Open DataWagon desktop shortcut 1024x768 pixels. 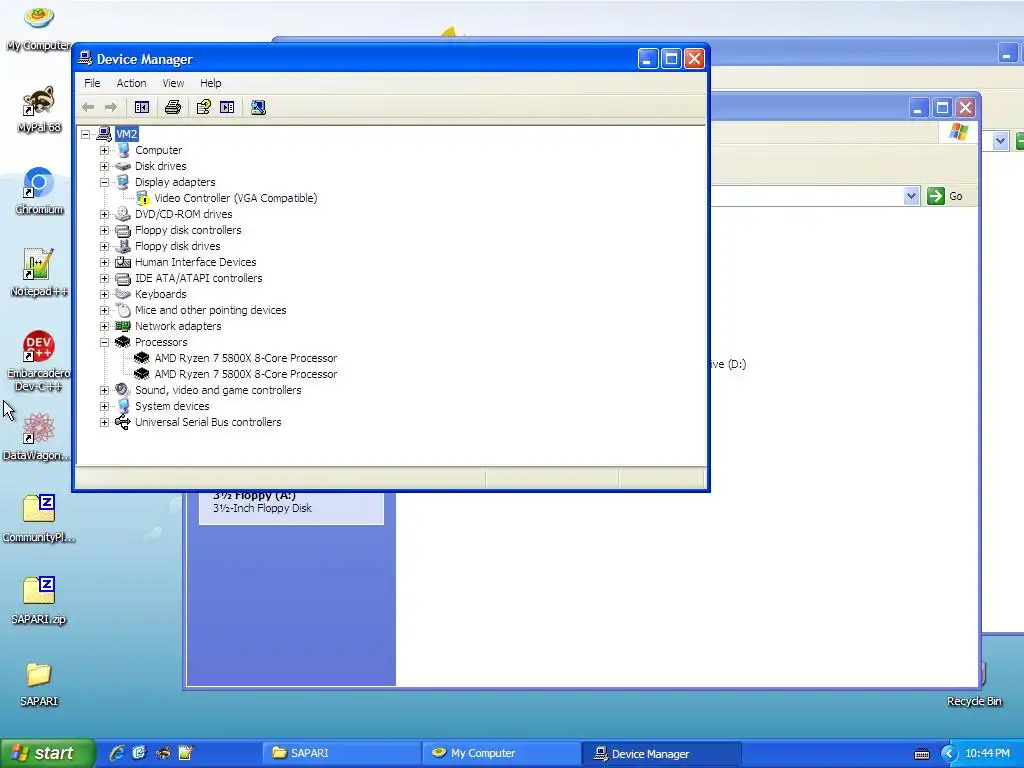click(x=37, y=437)
